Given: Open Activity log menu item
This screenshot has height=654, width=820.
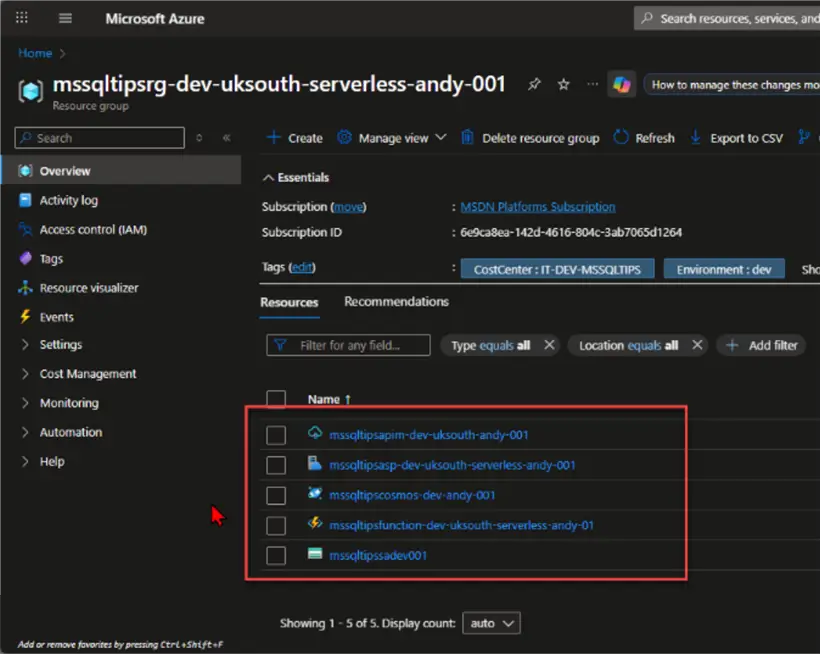Looking at the screenshot, I should [x=69, y=200].
